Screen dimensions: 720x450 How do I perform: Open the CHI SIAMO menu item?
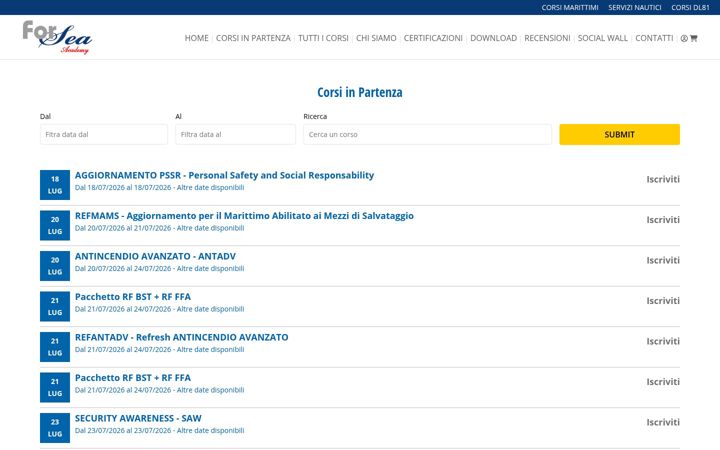[x=376, y=38]
